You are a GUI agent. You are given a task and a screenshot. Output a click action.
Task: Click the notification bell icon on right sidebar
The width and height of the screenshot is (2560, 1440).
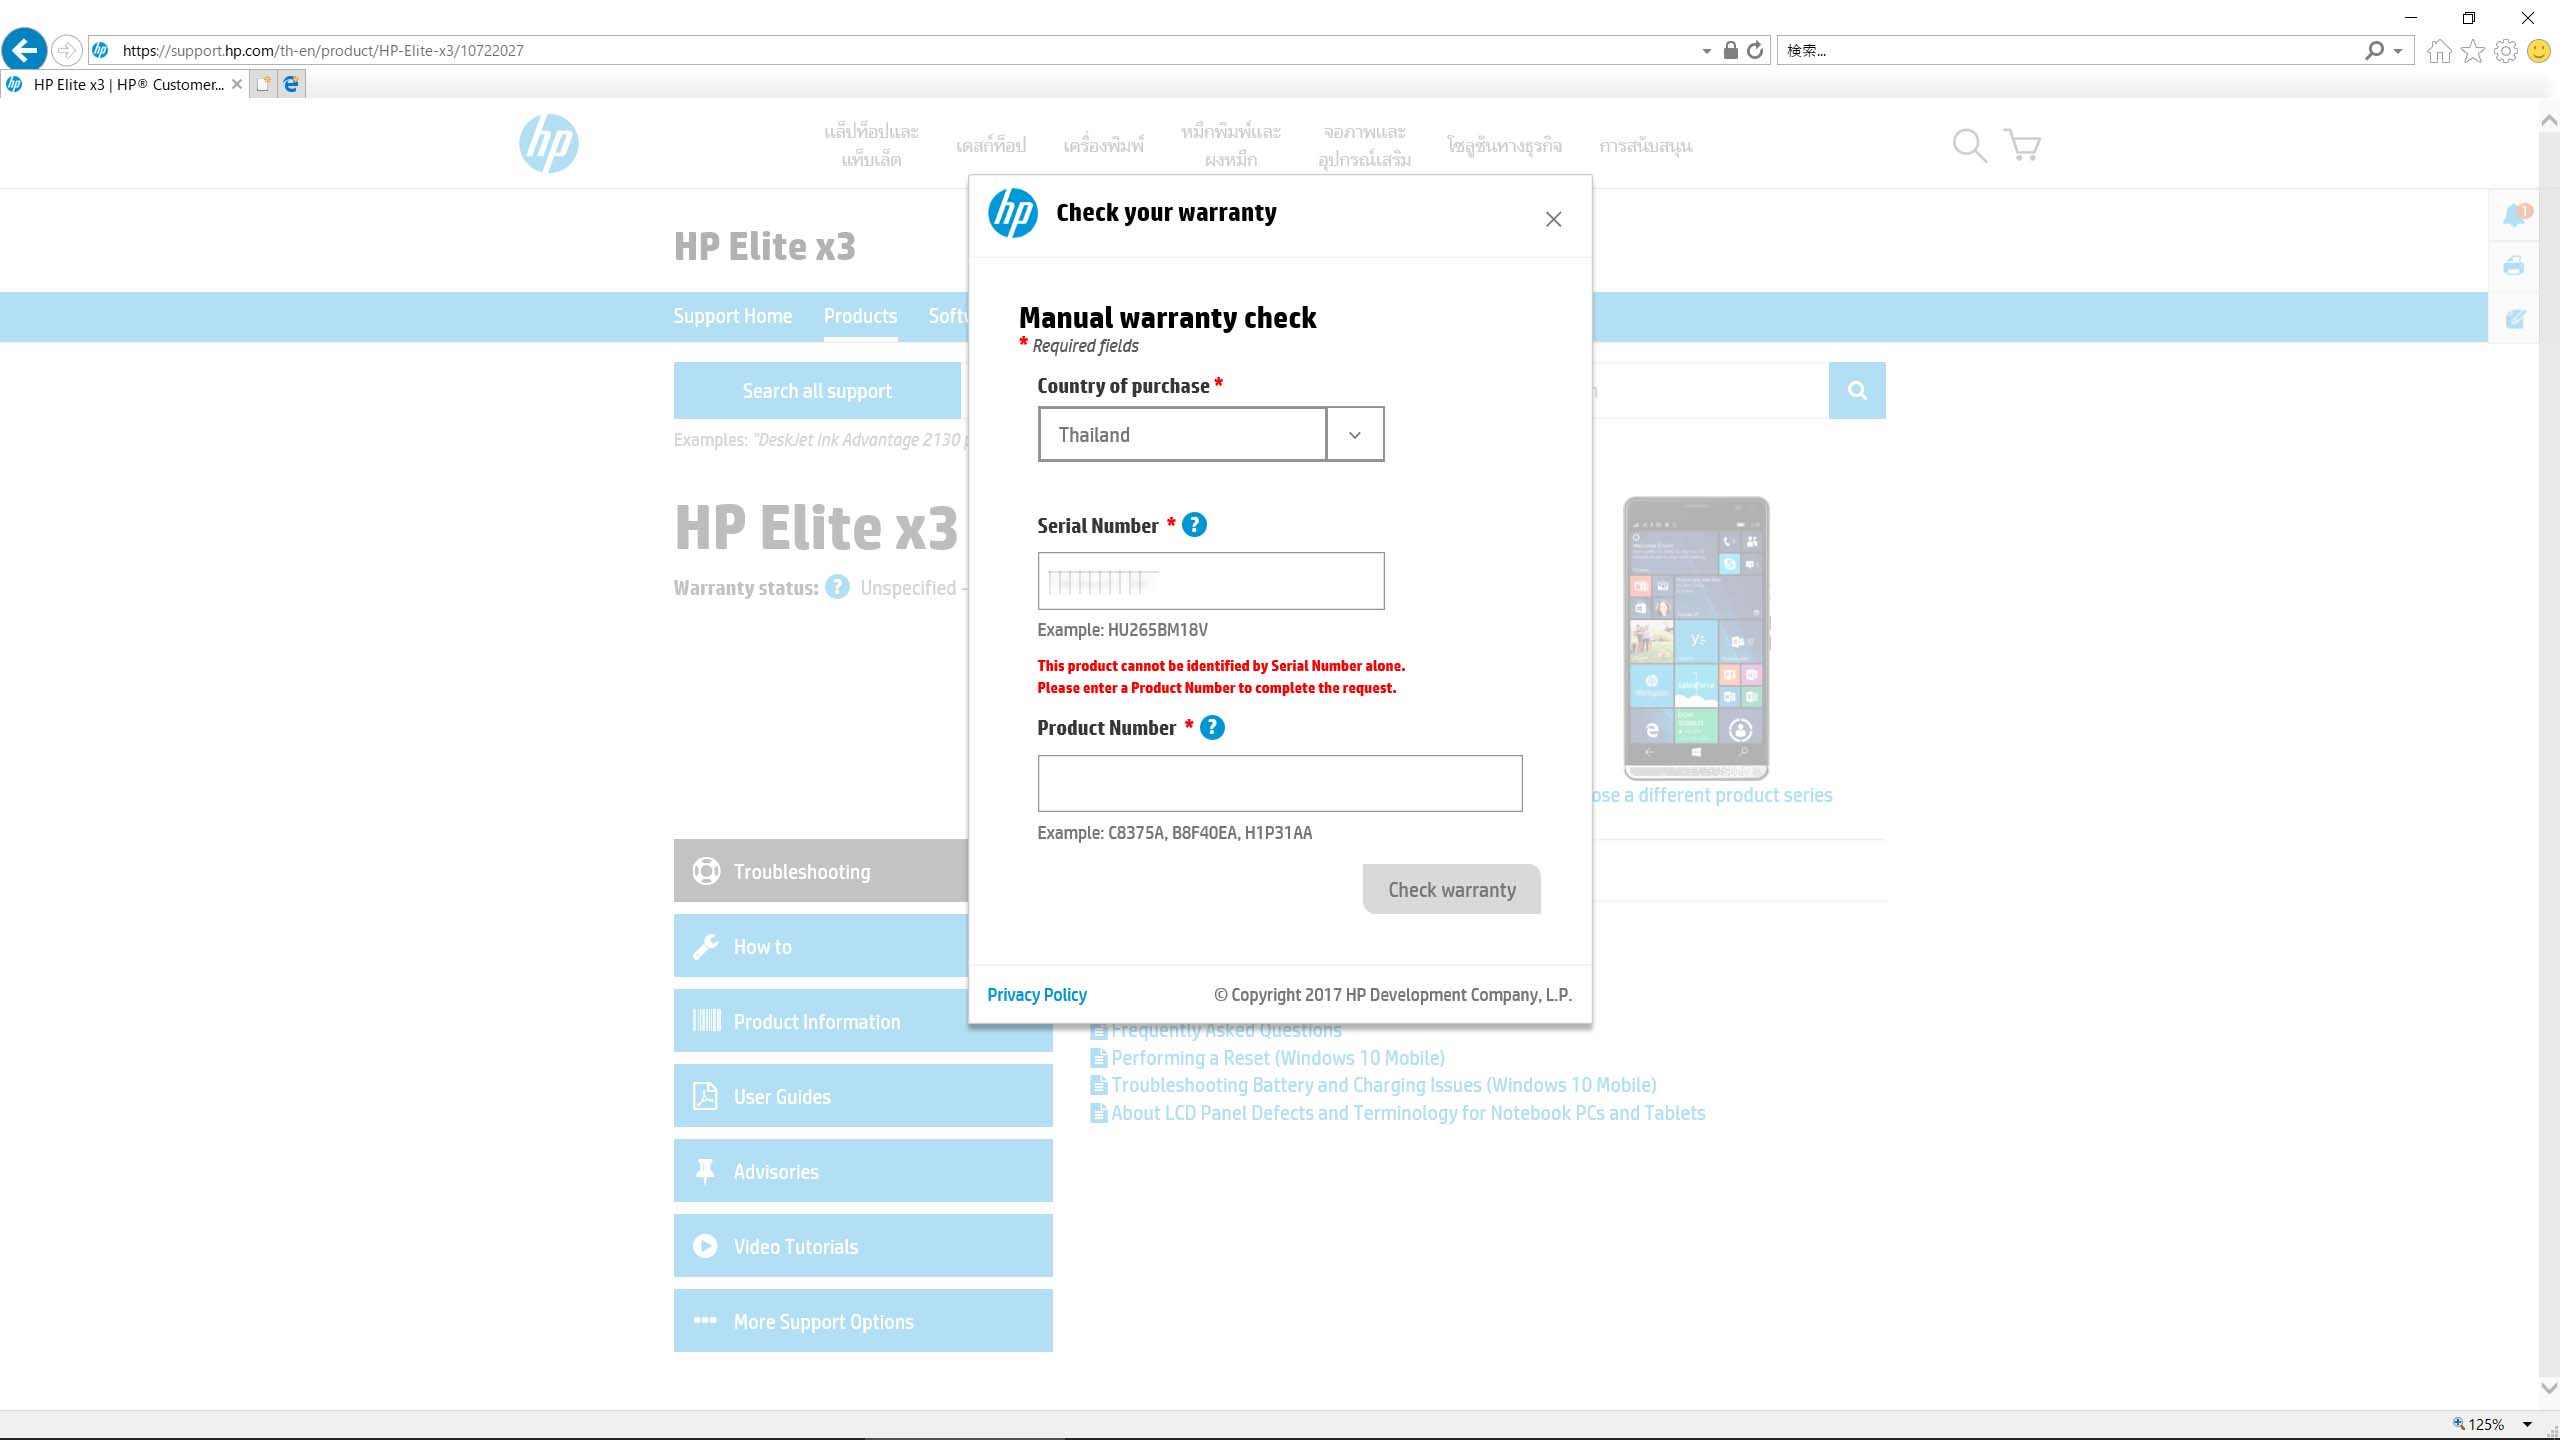tap(2514, 214)
